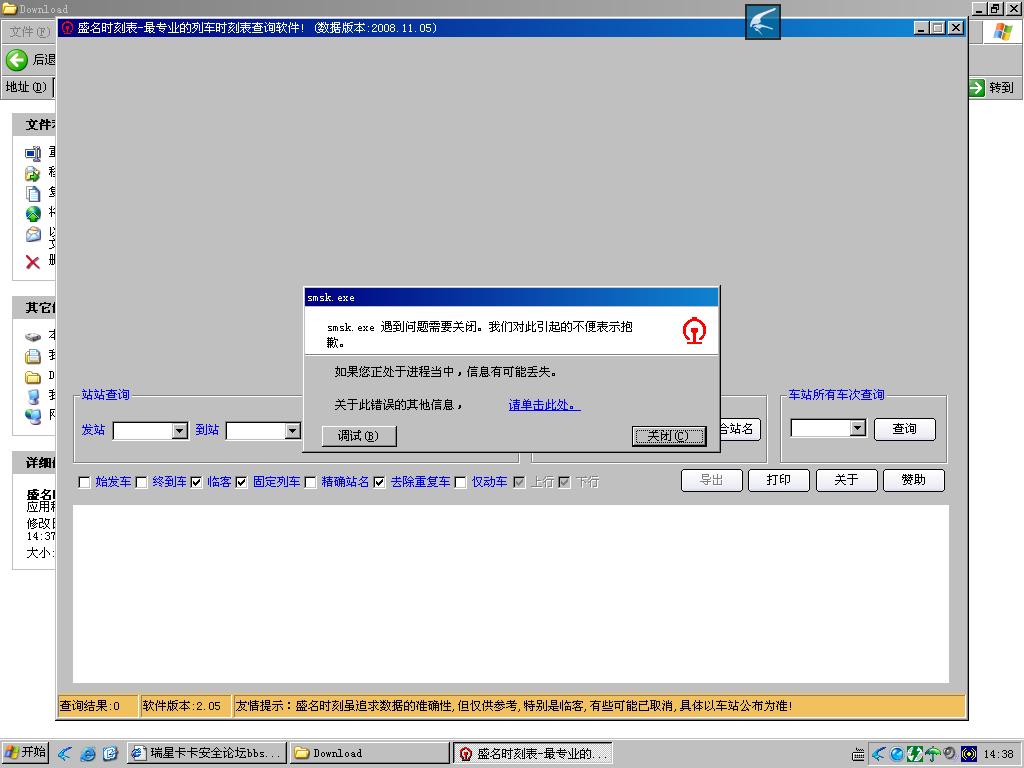The width and height of the screenshot is (1024, 768).
Task: Click the rename file icon in Download task pane
Action: [33, 153]
